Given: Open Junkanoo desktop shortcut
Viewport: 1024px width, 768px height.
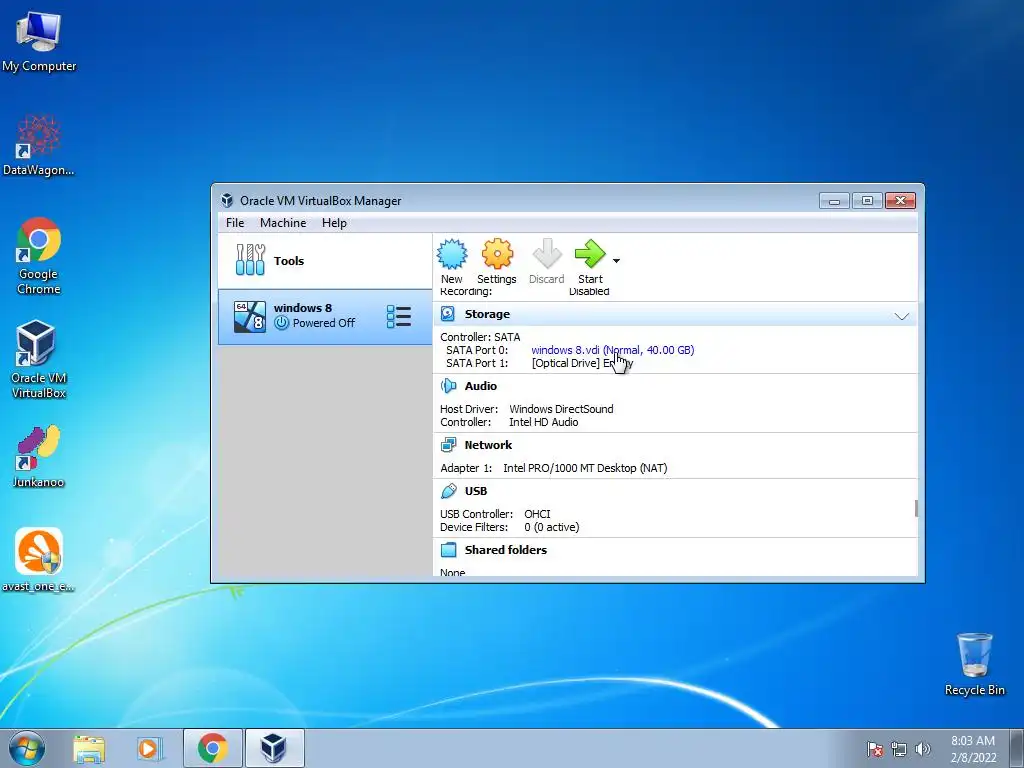Looking at the screenshot, I should (39, 456).
